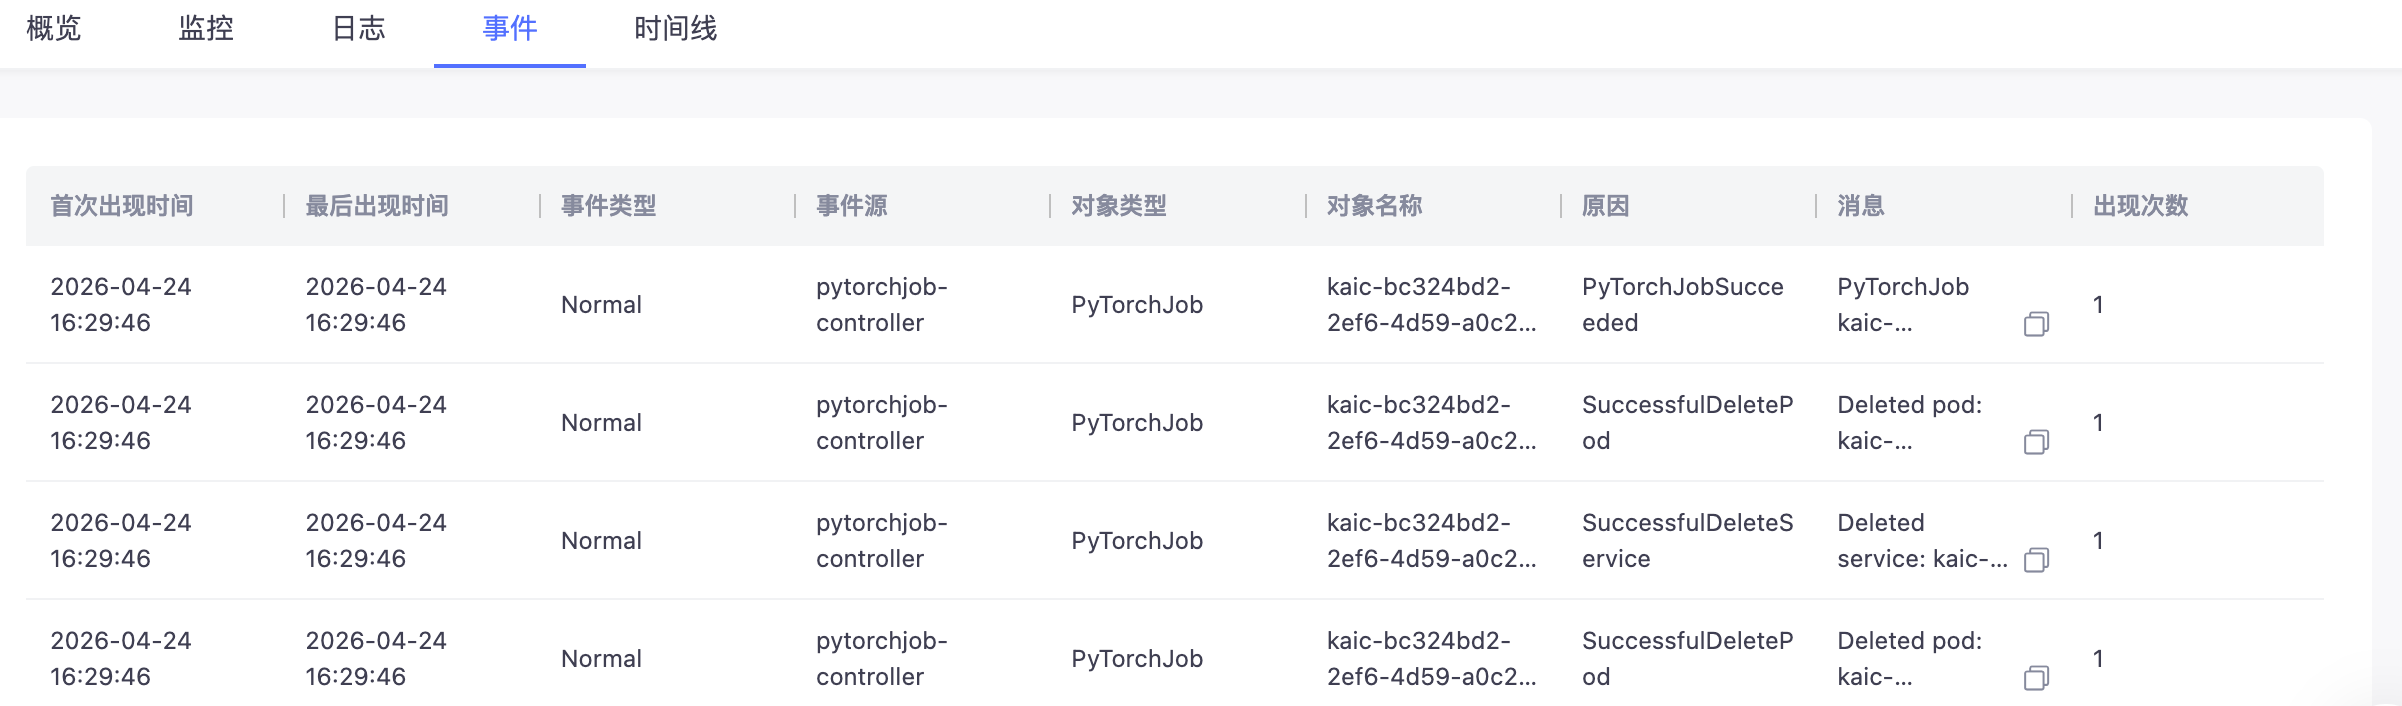This screenshot has width=2402, height=706.
Task: Click the 首次出现时间 column header
Action: (x=122, y=206)
